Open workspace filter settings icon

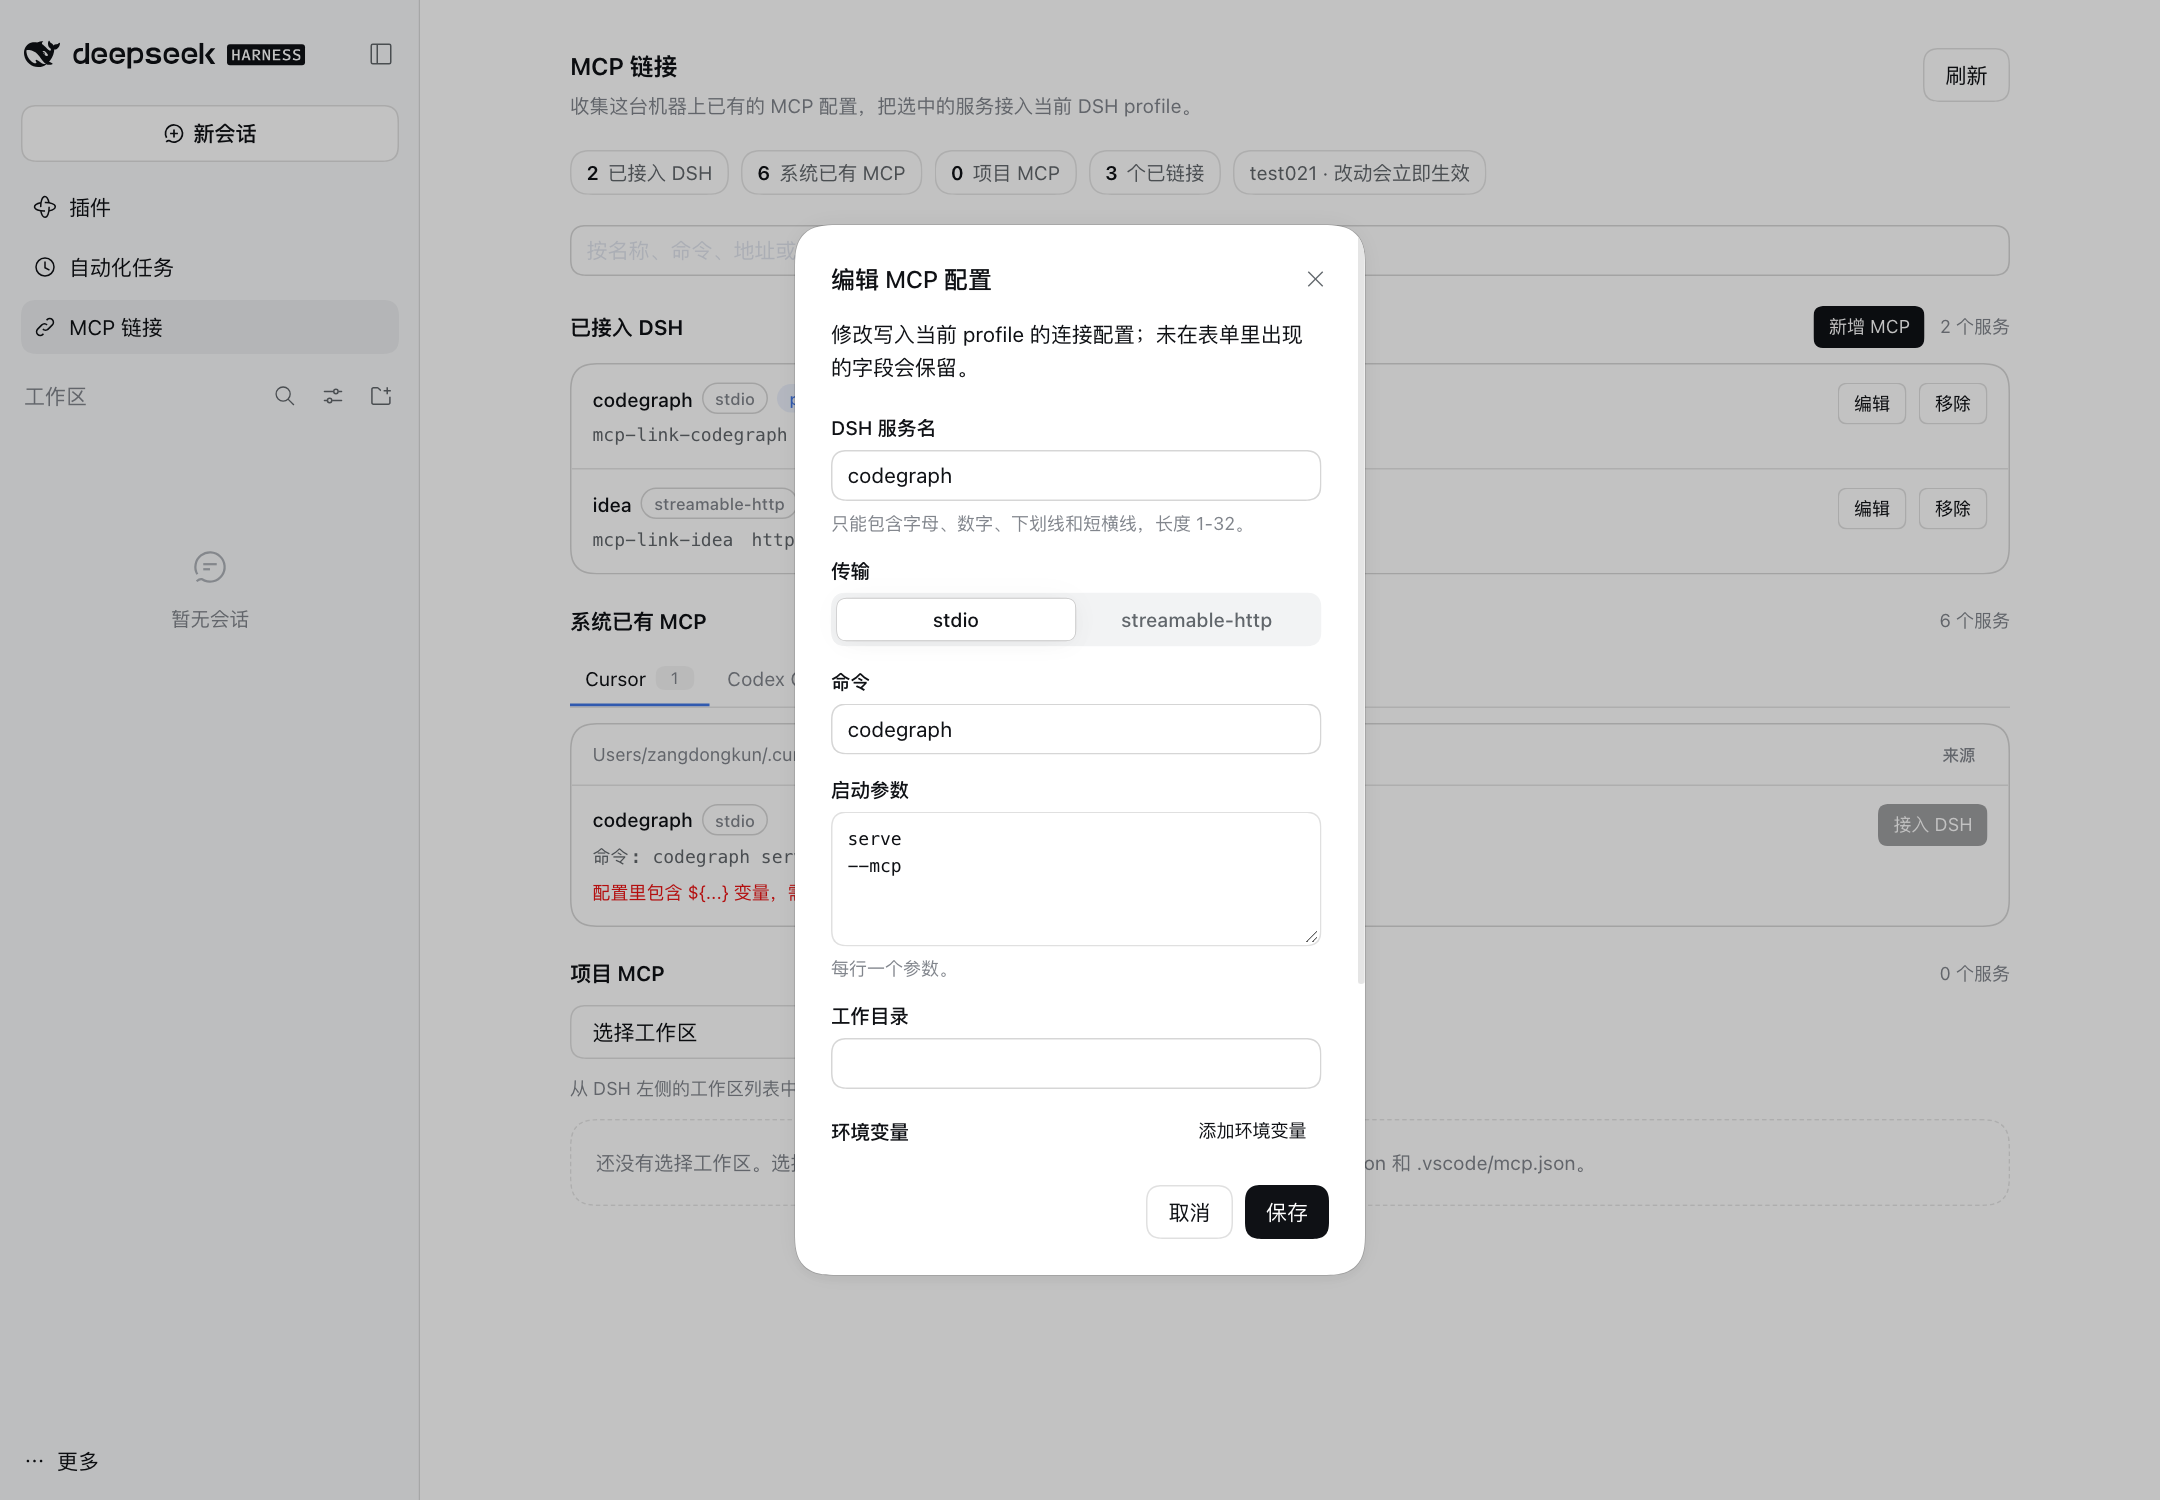coord(333,396)
